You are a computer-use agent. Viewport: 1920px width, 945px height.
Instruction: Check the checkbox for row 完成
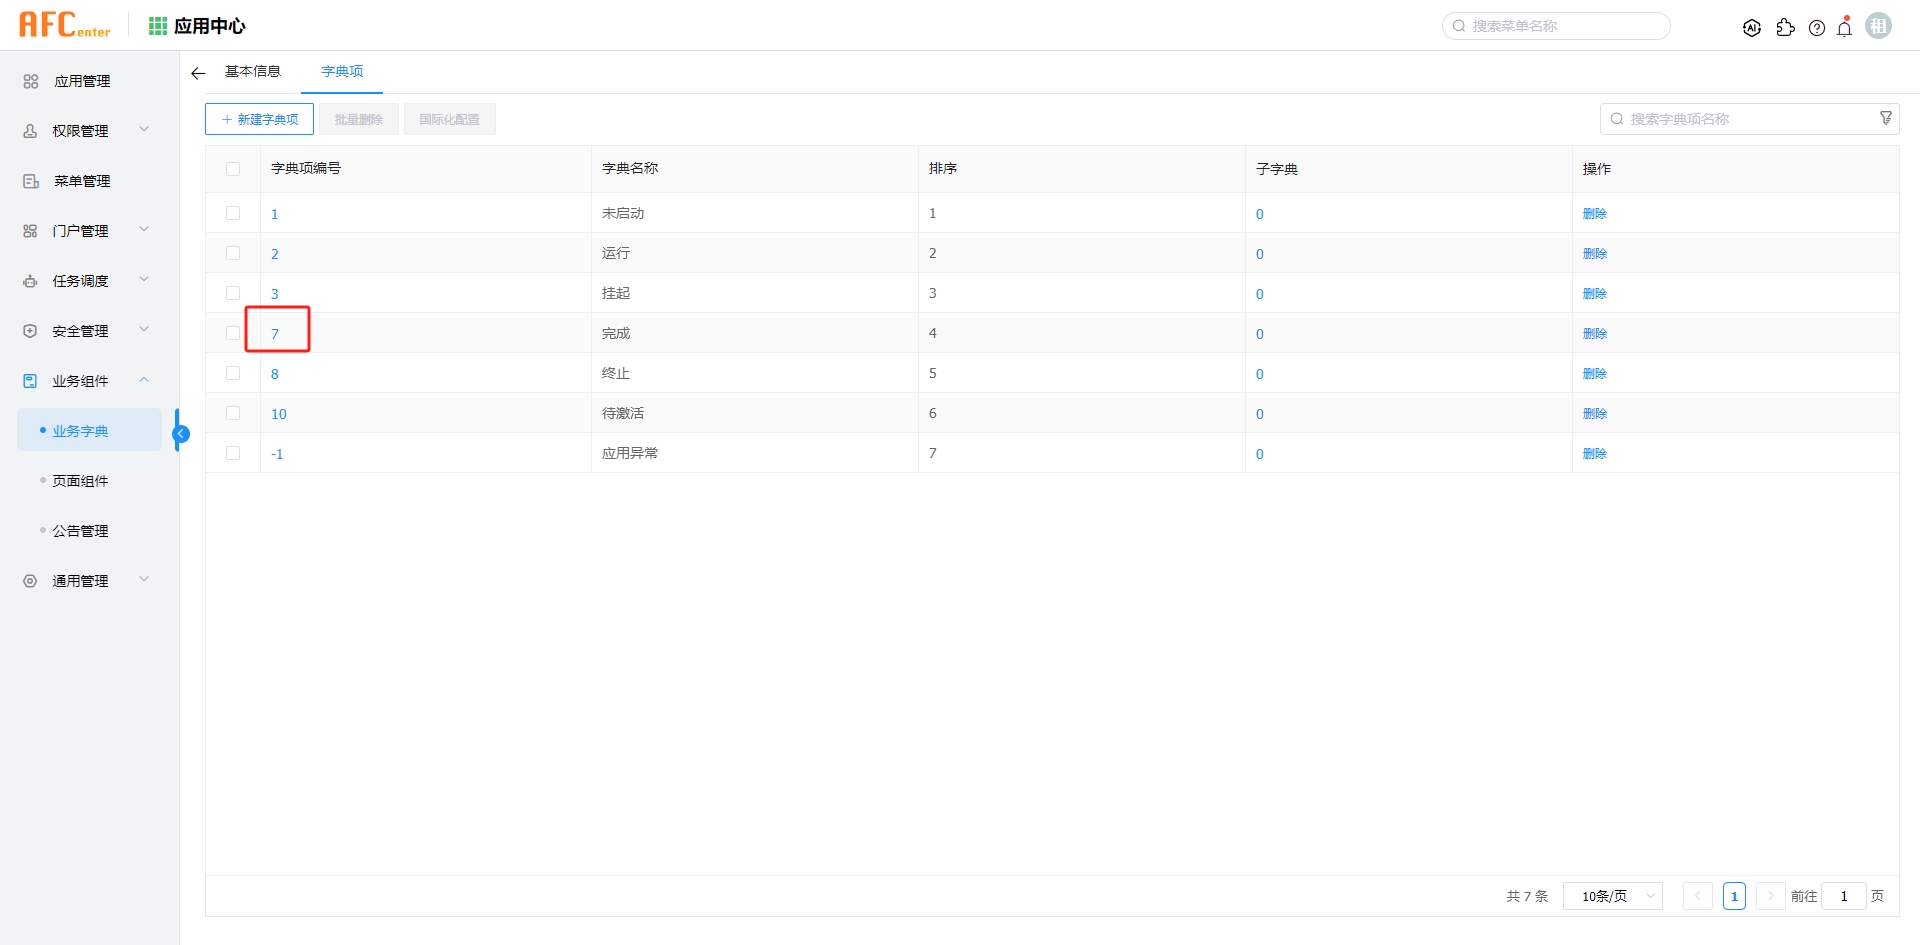click(x=233, y=331)
